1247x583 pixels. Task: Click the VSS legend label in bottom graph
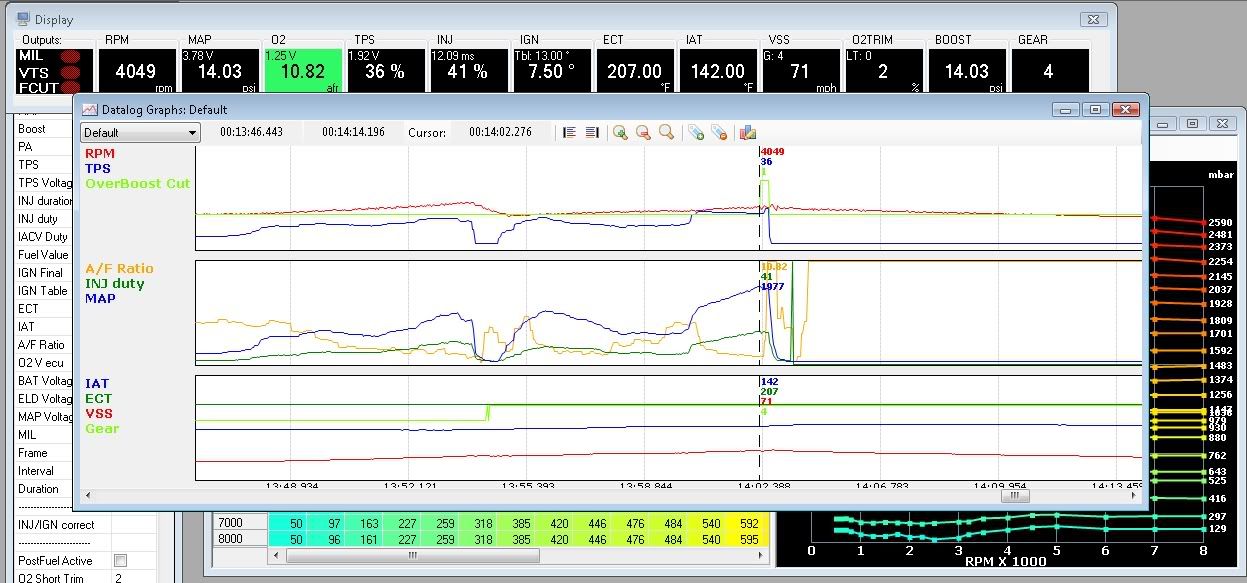pos(98,414)
